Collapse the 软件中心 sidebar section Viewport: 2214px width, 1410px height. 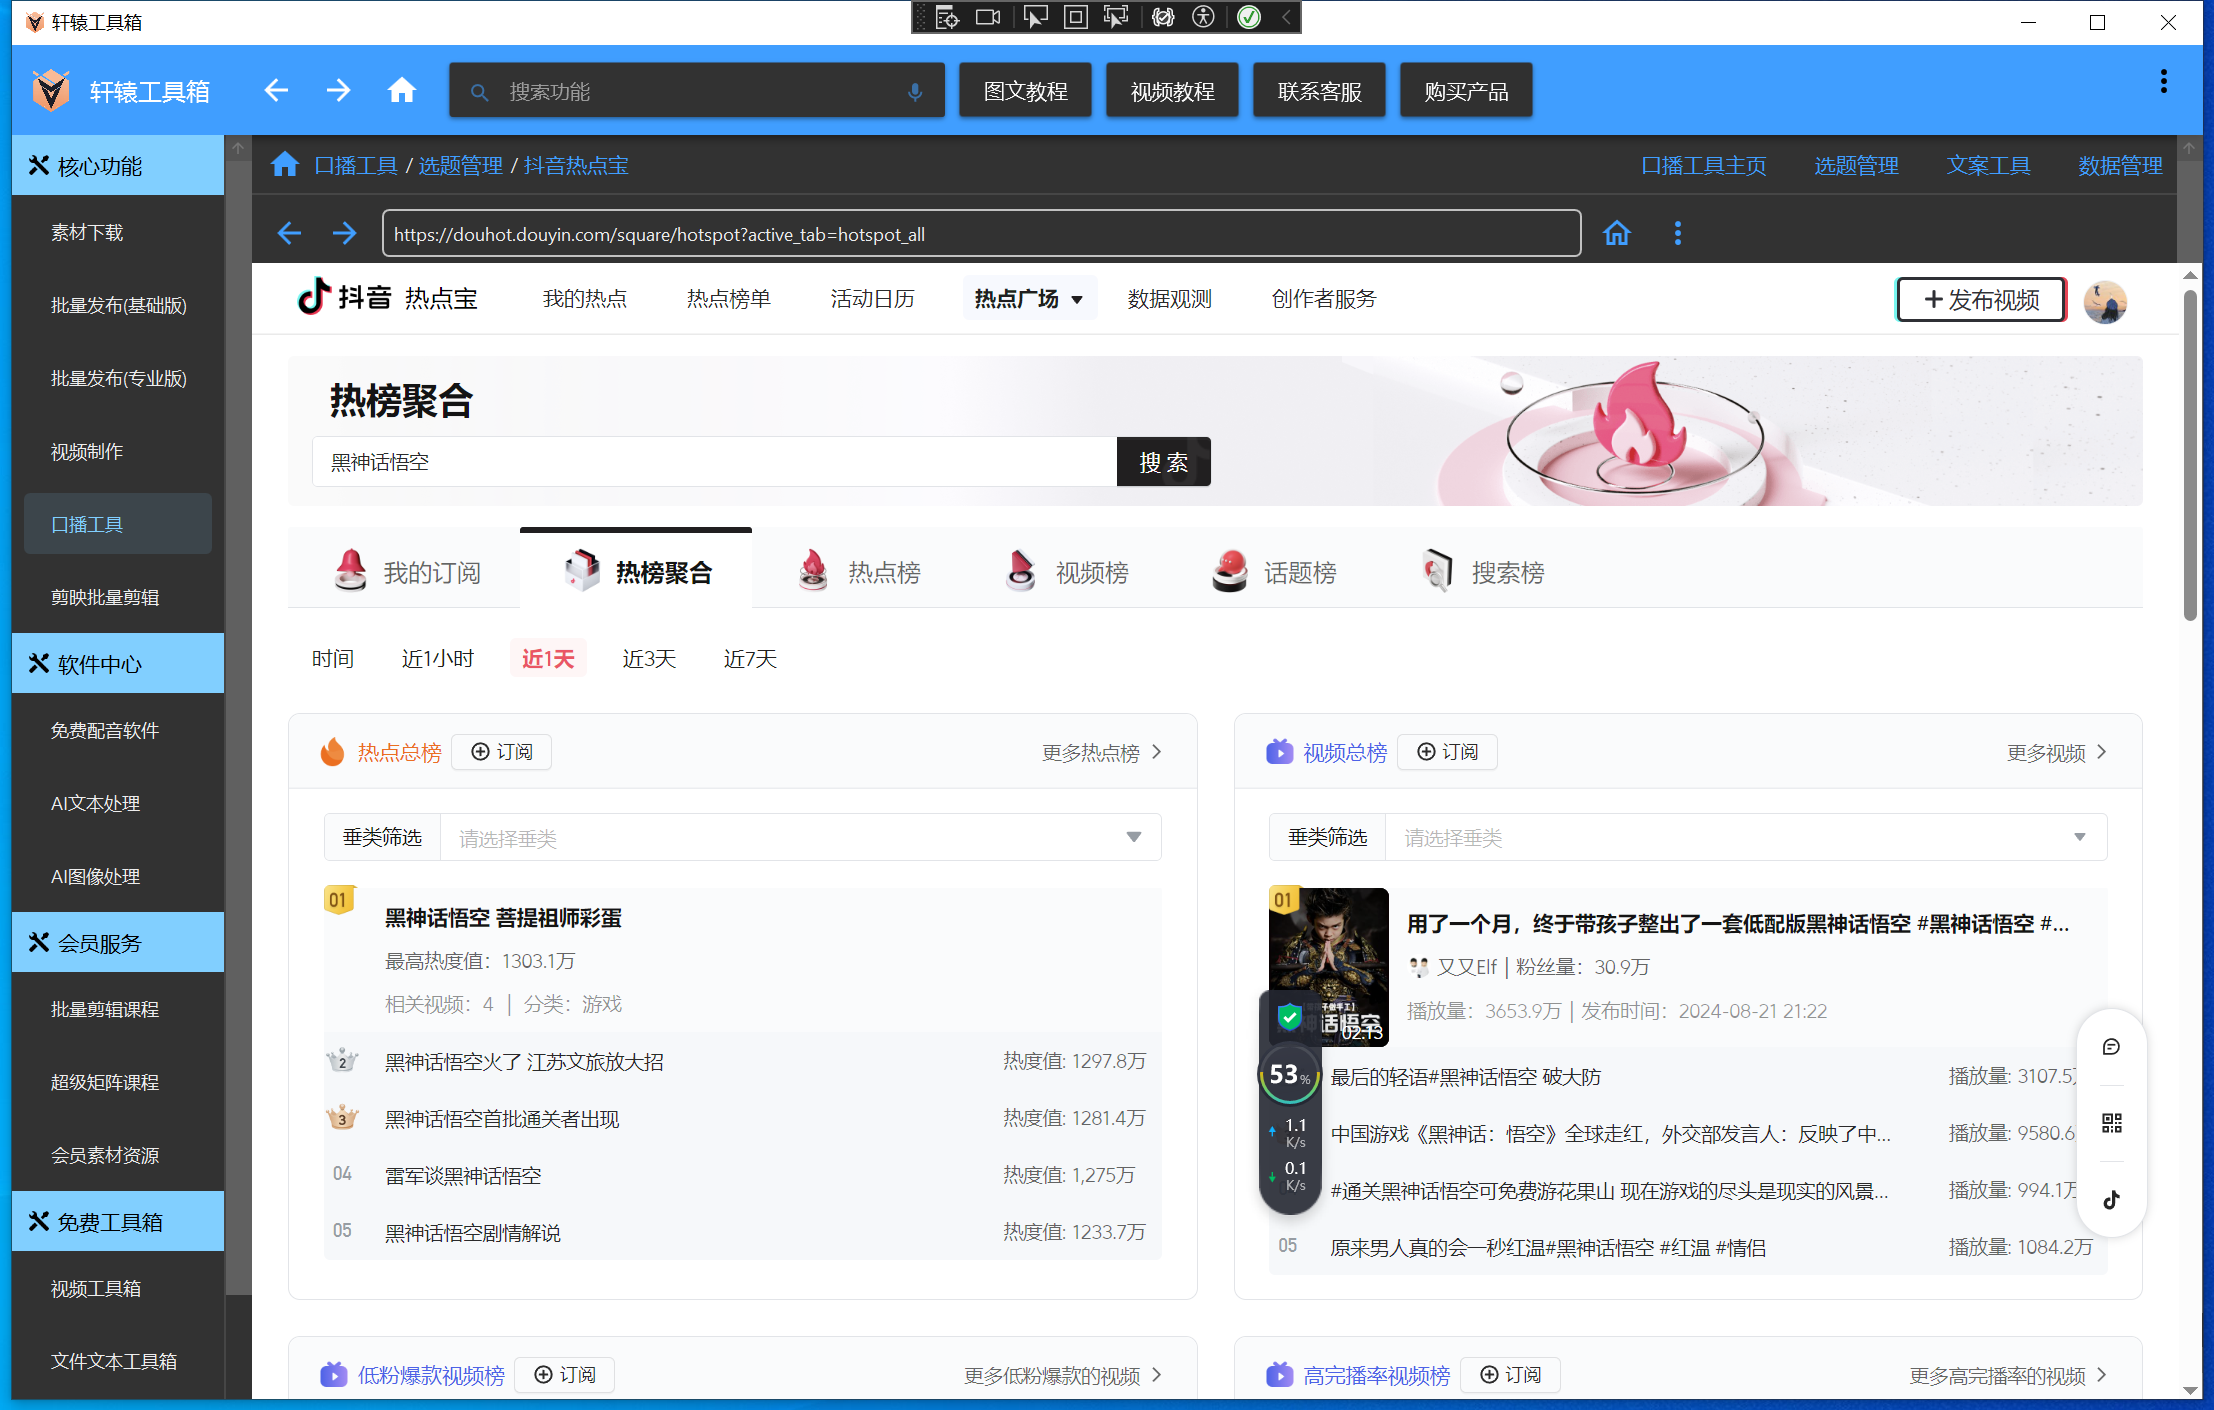tap(118, 664)
